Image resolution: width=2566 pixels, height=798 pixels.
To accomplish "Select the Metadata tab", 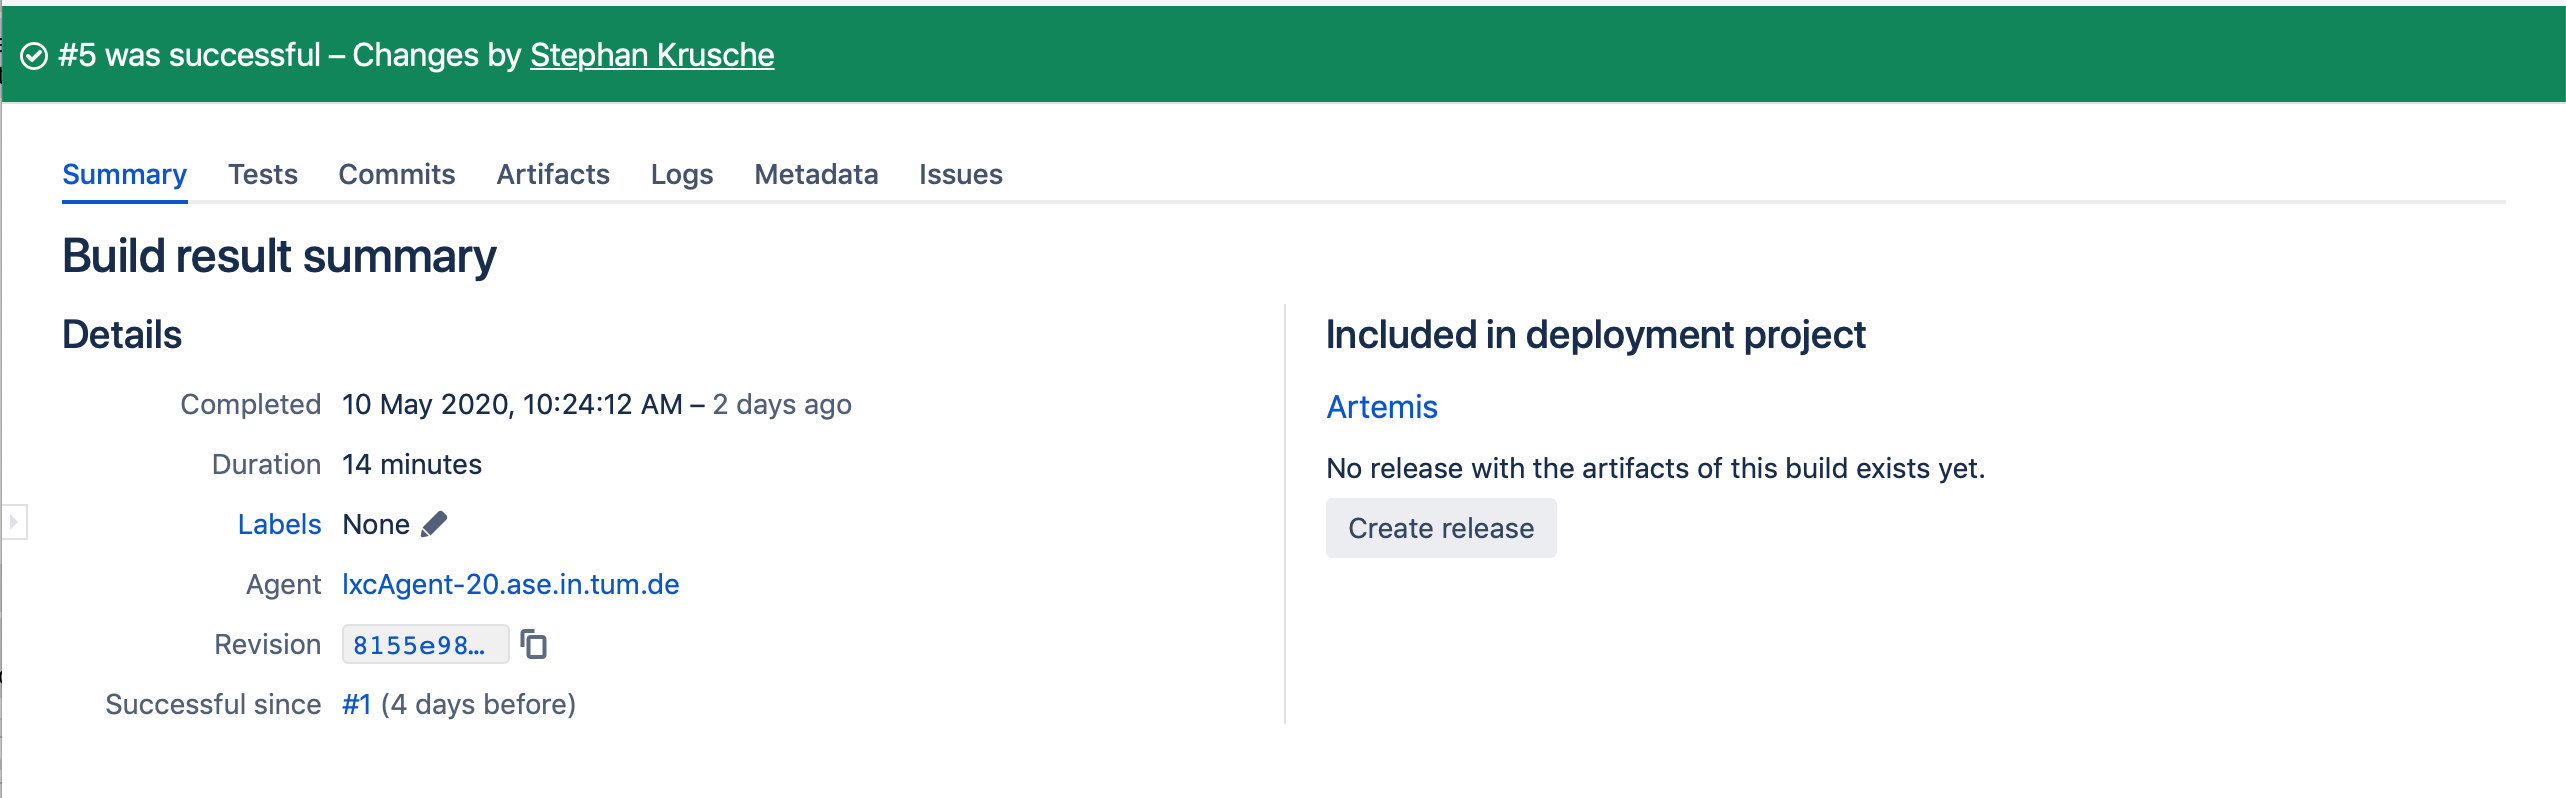I will click(816, 174).
